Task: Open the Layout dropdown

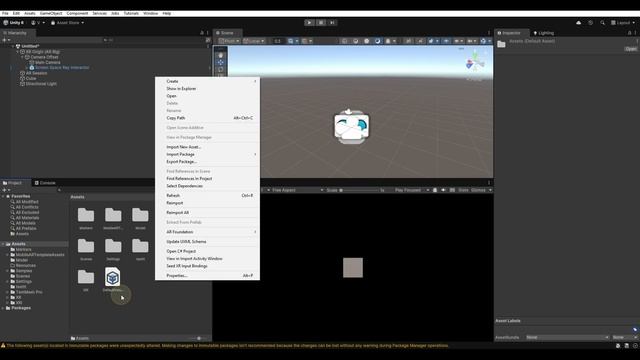Action: pos(623,23)
